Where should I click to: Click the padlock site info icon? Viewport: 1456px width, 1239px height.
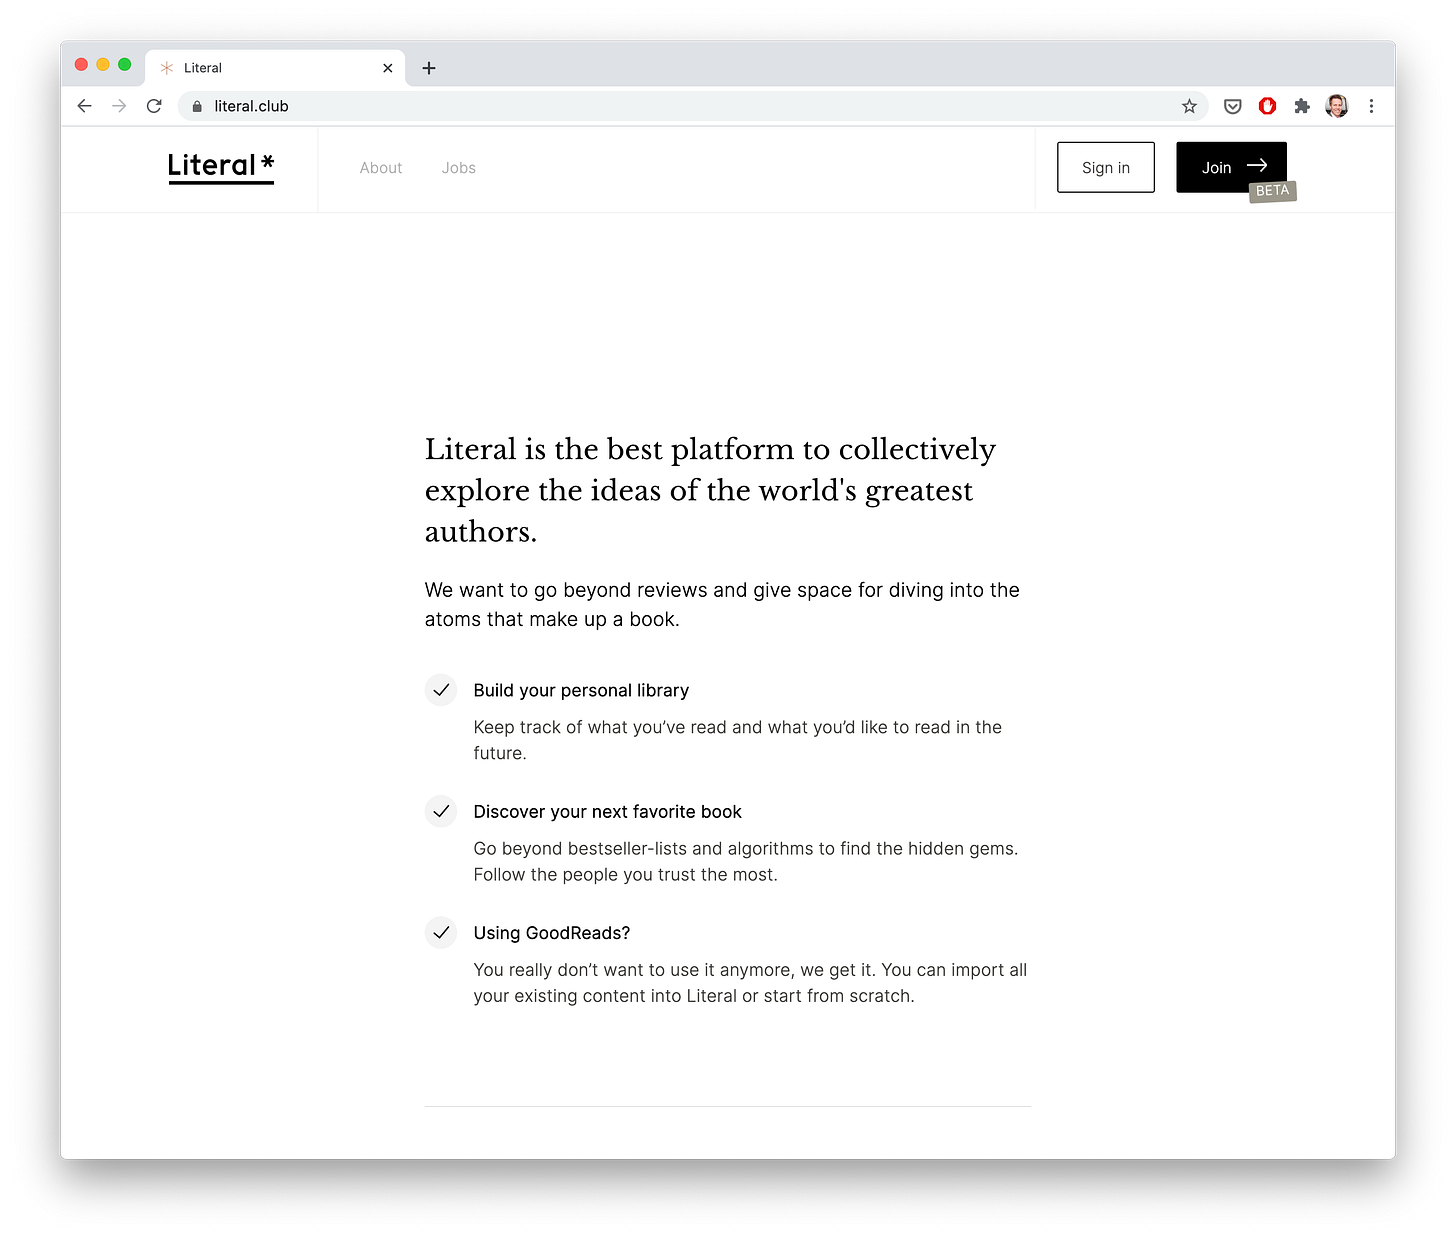(197, 106)
